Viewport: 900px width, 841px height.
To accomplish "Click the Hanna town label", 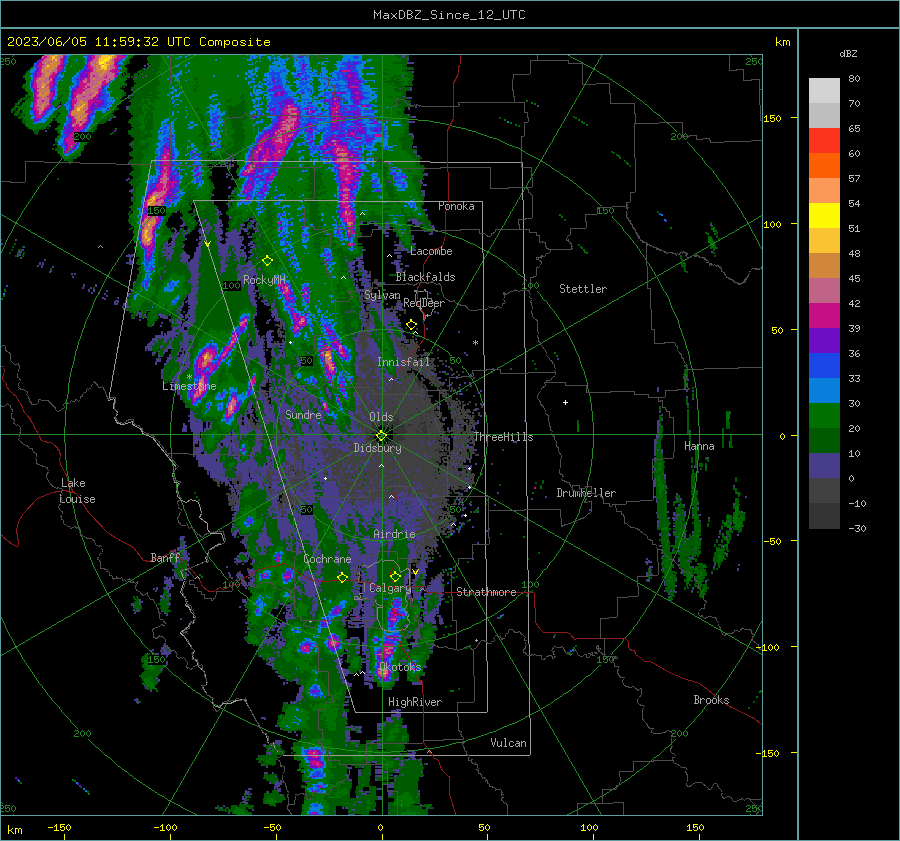I will click(699, 446).
